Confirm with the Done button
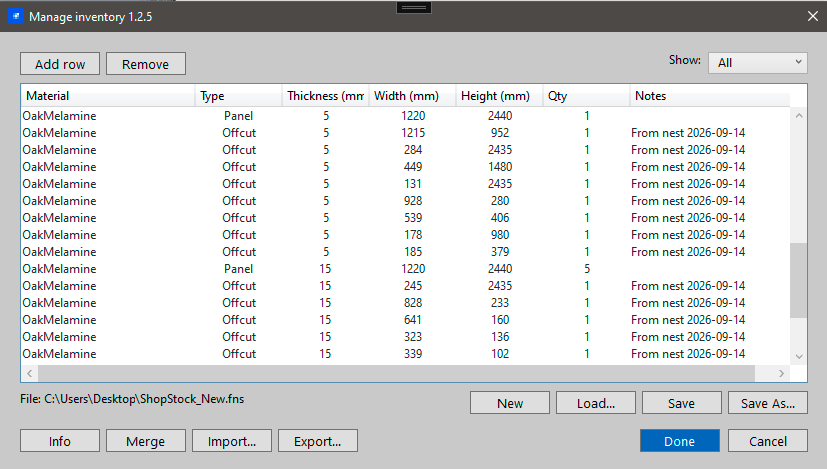Screen dimensions: 827x469 (x=679, y=441)
